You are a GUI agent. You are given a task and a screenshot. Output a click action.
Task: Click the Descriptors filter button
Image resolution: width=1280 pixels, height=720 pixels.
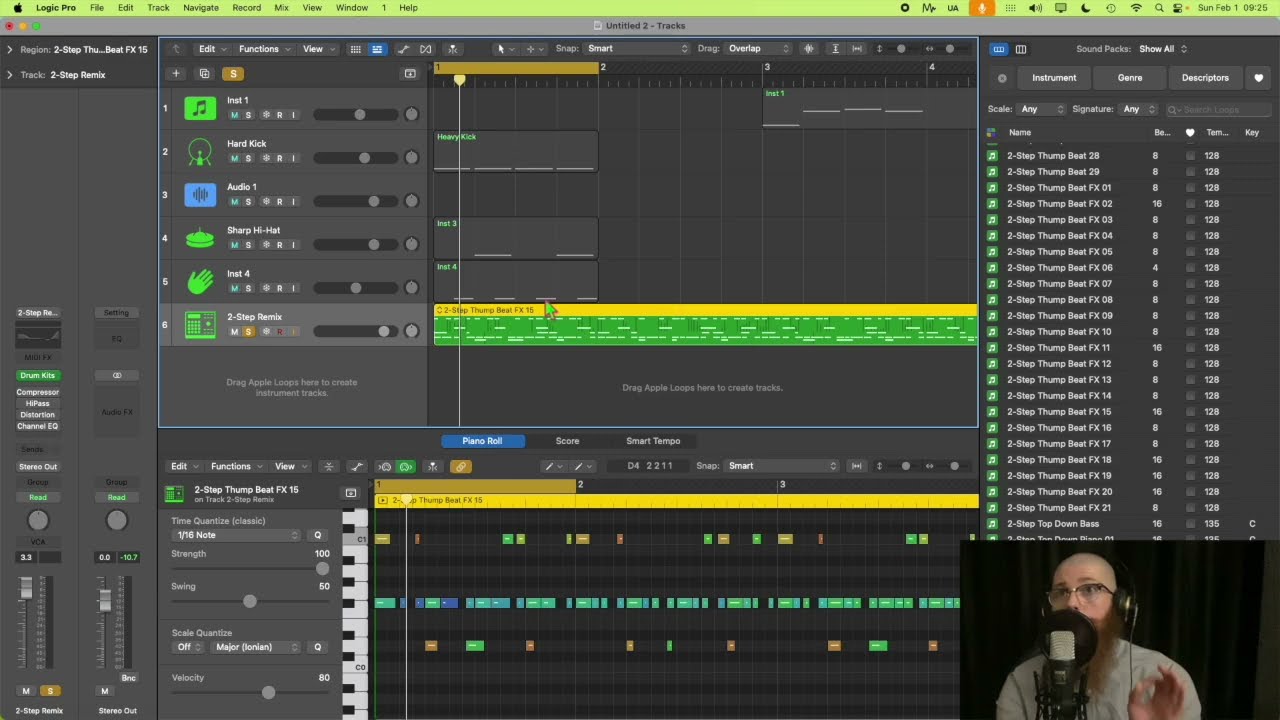(1205, 78)
